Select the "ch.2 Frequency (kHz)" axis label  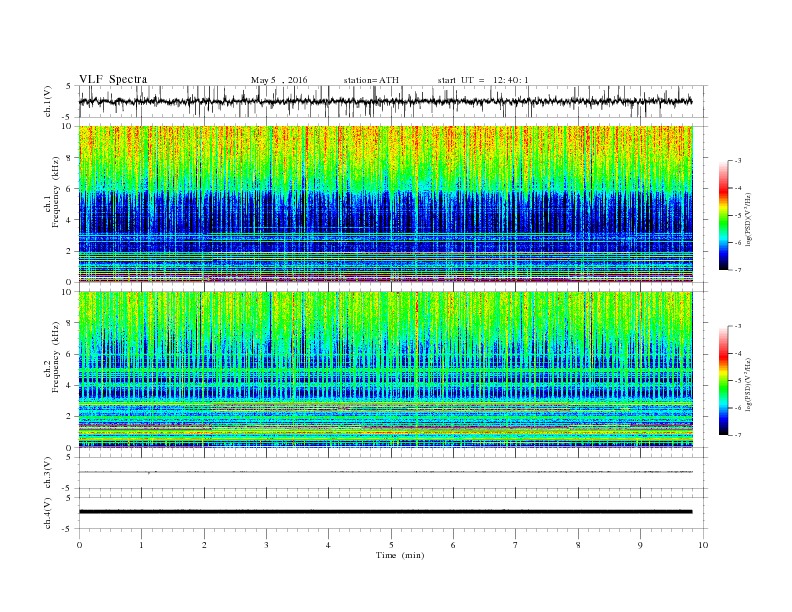52,370
